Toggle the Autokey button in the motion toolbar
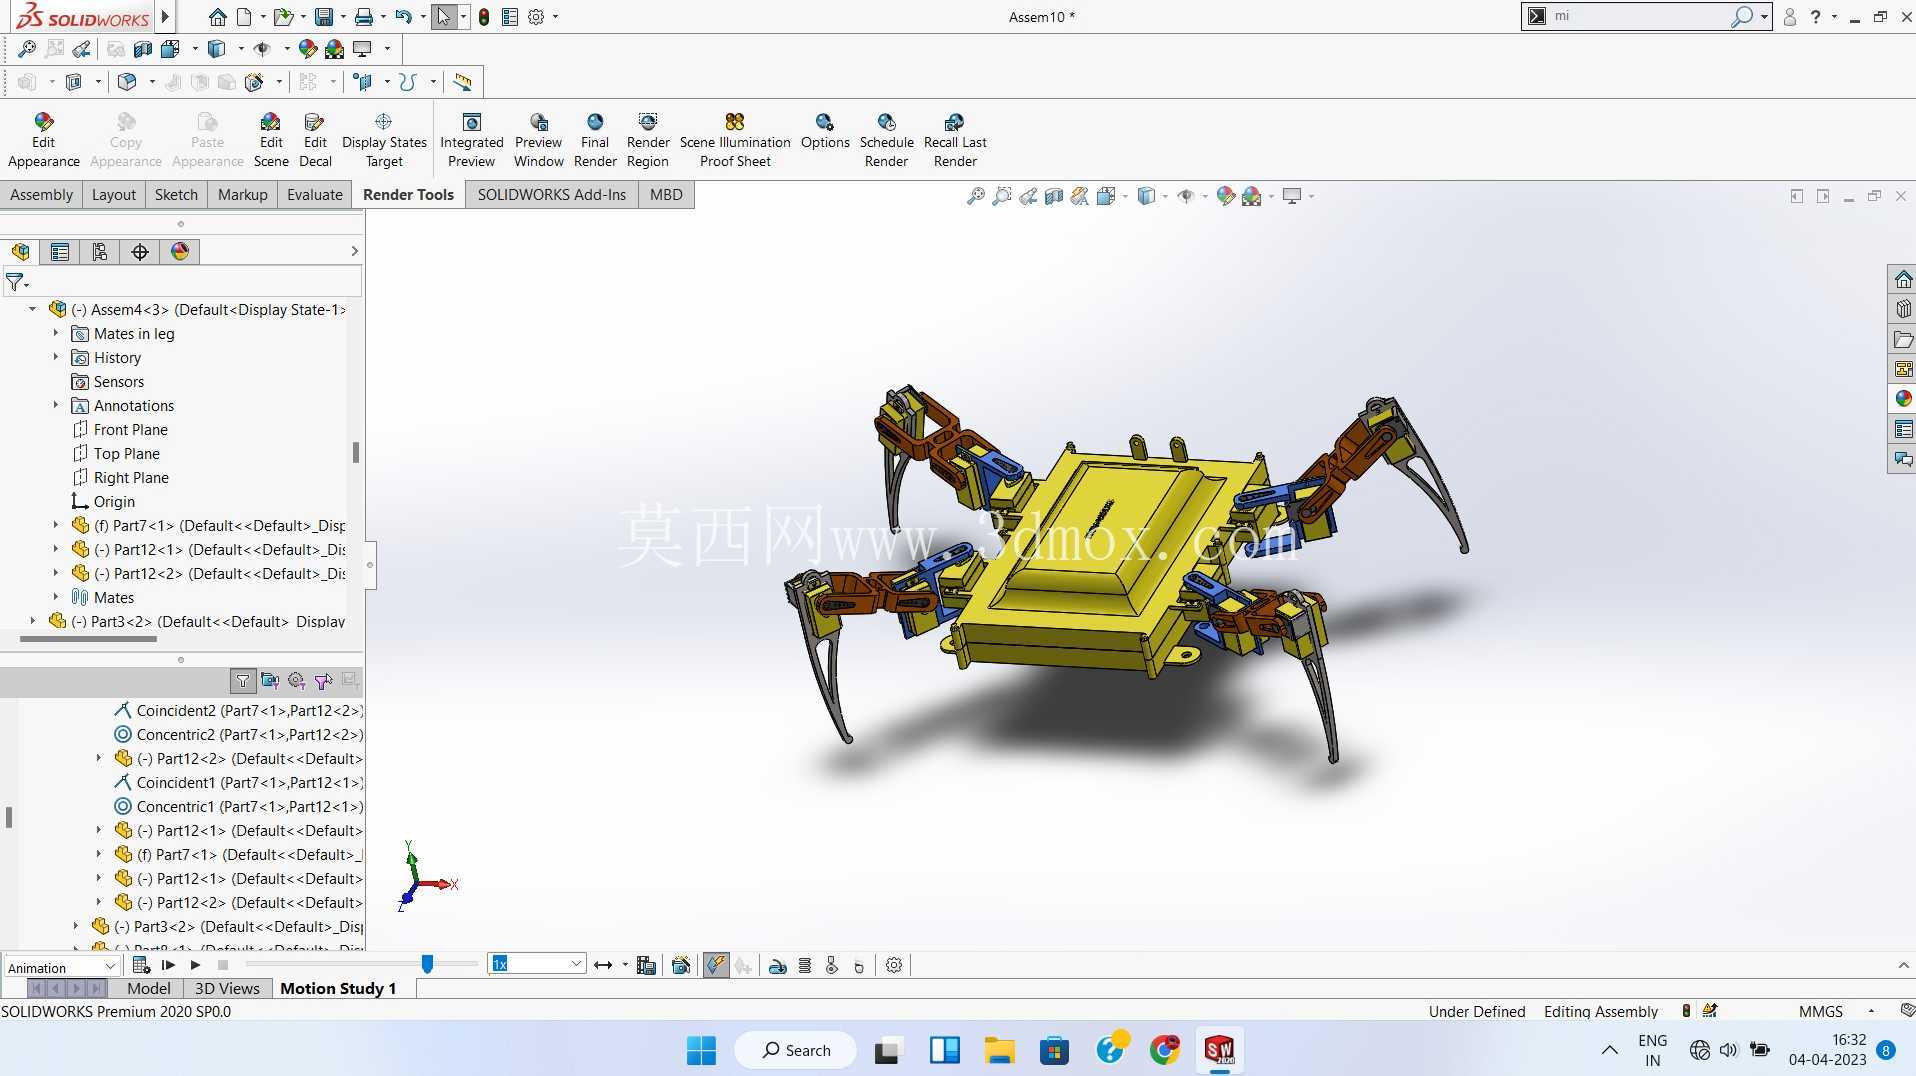 pos(716,965)
